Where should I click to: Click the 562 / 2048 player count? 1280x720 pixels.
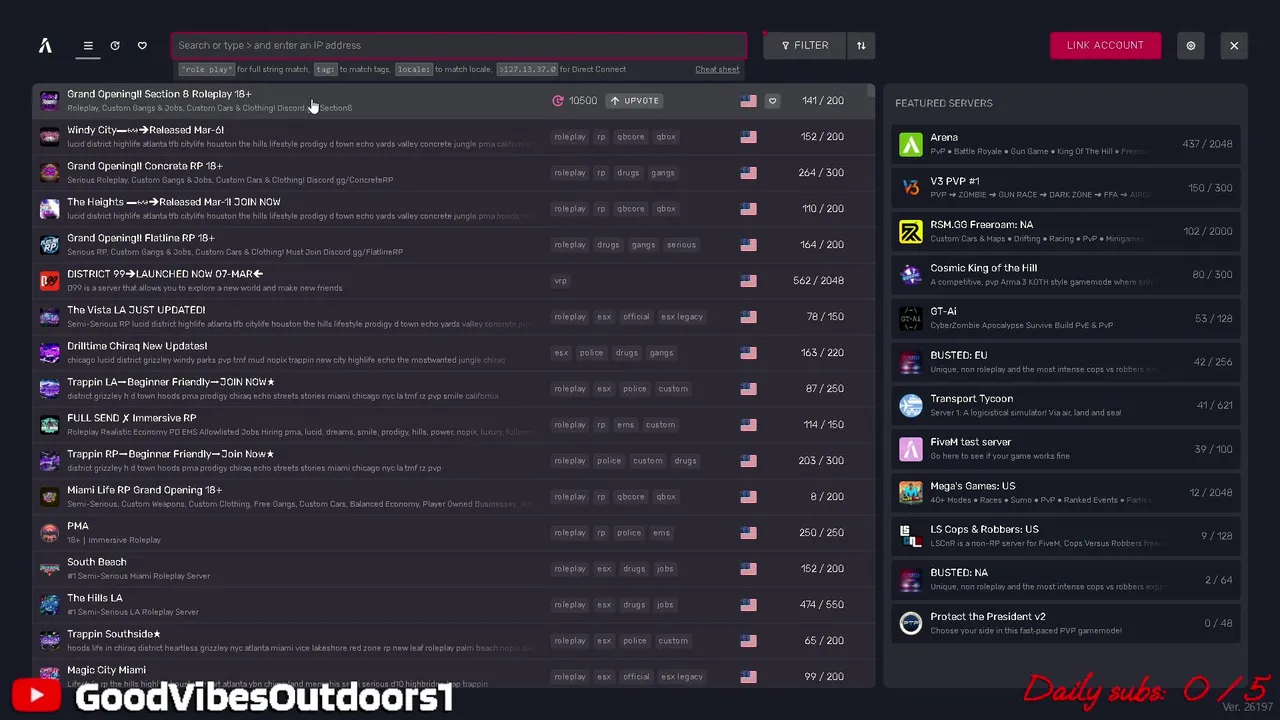pyautogui.click(x=818, y=281)
